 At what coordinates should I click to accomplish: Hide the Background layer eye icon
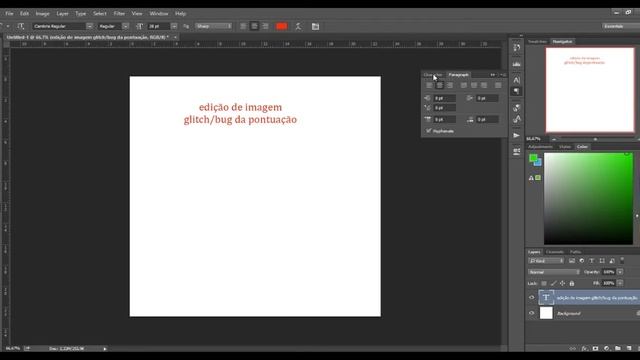531,313
